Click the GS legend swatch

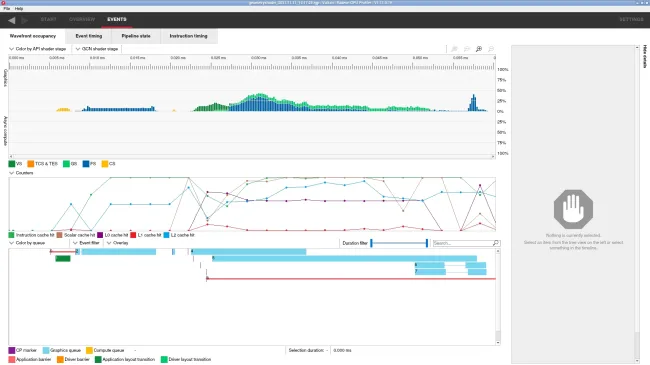(x=66, y=164)
